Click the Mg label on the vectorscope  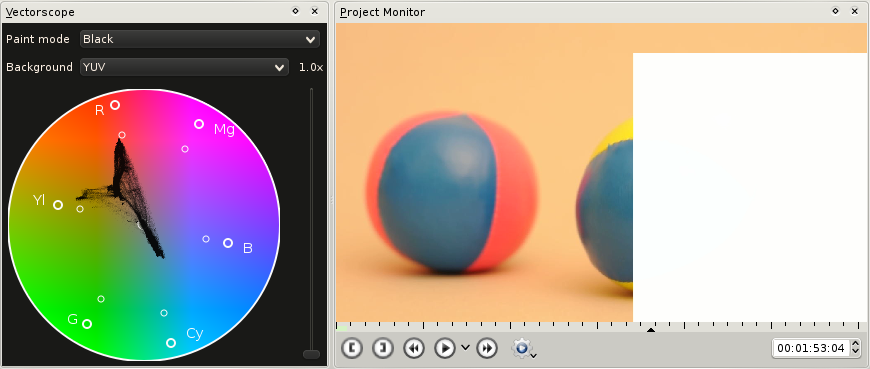coord(224,130)
